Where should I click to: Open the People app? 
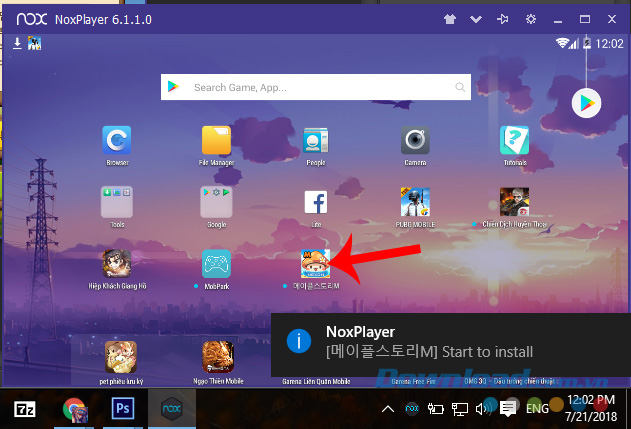click(316, 140)
